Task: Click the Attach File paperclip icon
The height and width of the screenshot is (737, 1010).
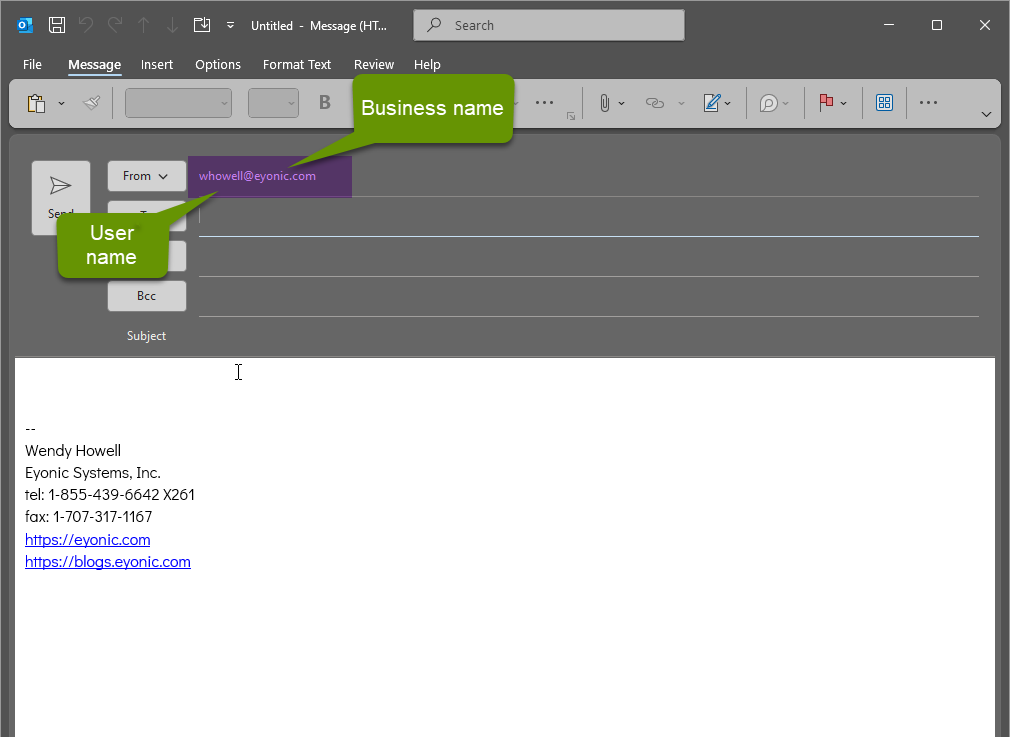Action: pyautogui.click(x=606, y=103)
